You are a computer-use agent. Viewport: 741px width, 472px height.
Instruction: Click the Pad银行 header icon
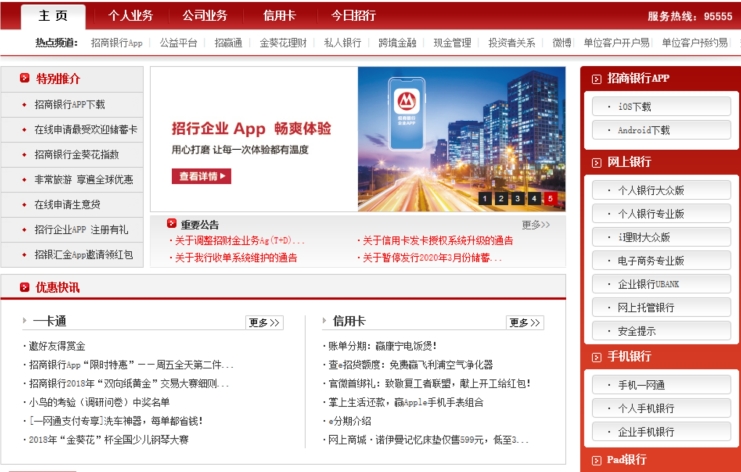point(596,460)
